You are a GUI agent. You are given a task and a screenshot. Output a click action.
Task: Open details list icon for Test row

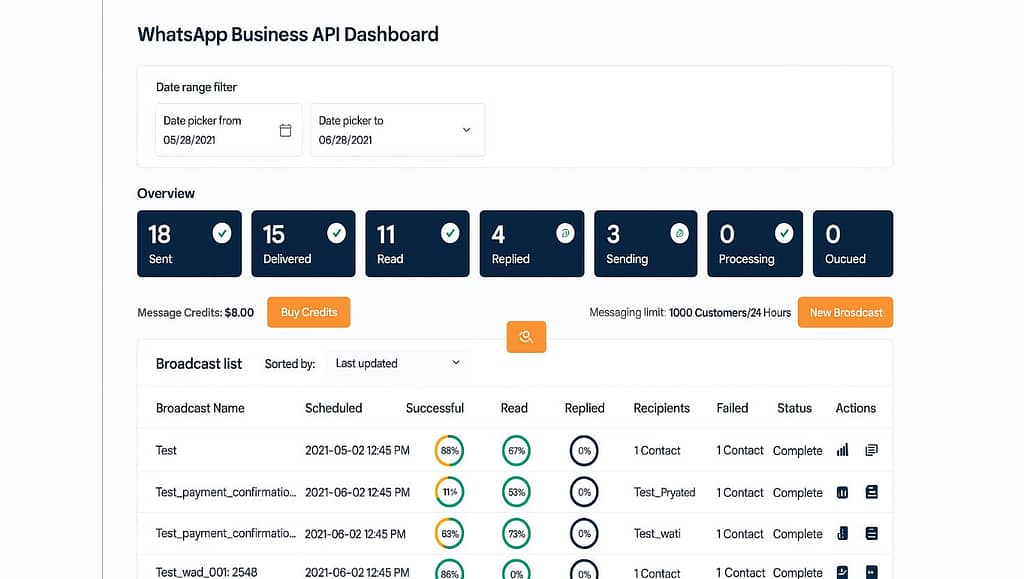[x=871, y=450]
